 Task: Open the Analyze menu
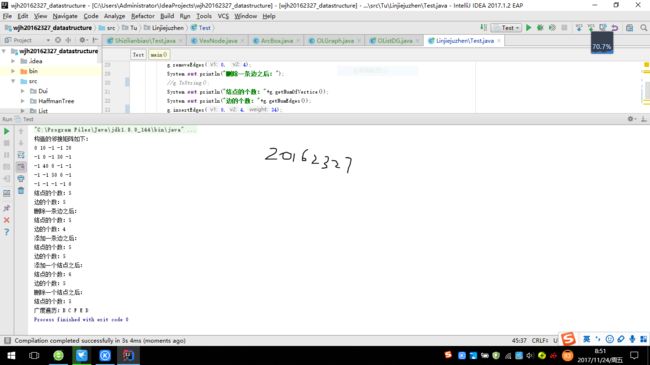(114, 16)
